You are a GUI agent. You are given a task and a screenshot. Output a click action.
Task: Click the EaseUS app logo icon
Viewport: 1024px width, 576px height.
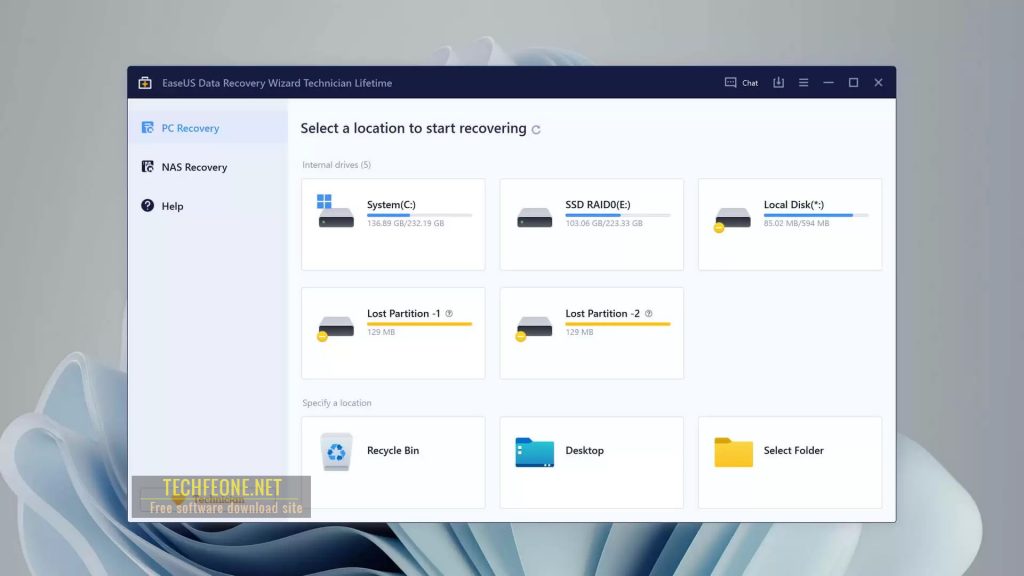[x=145, y=83]
